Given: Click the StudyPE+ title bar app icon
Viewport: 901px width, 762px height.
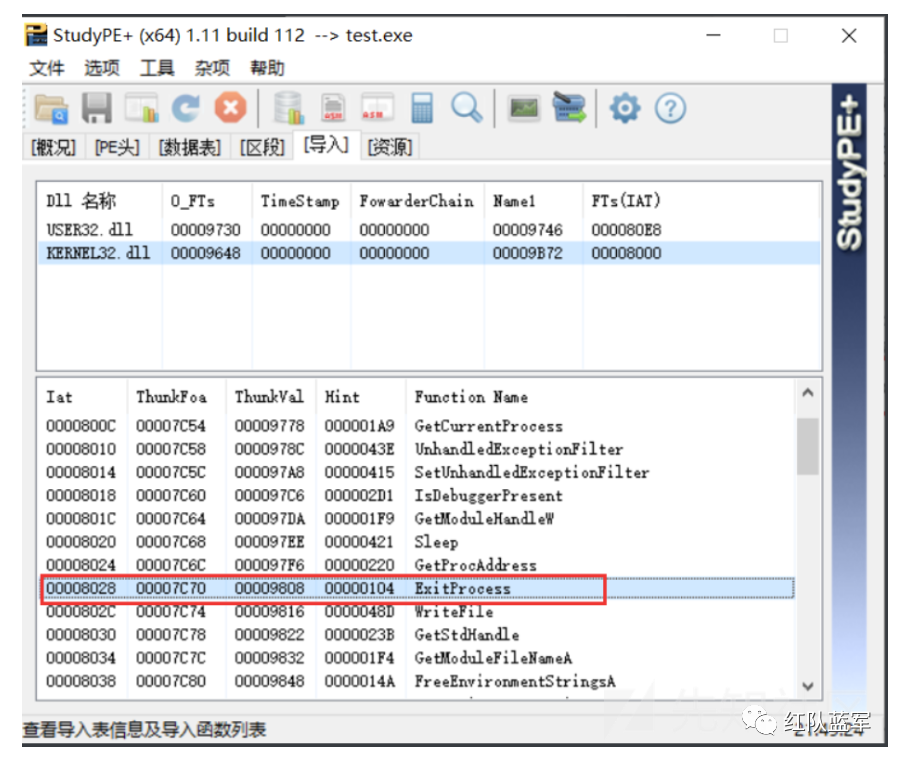Looking at the screenshot, I should 36,35.
